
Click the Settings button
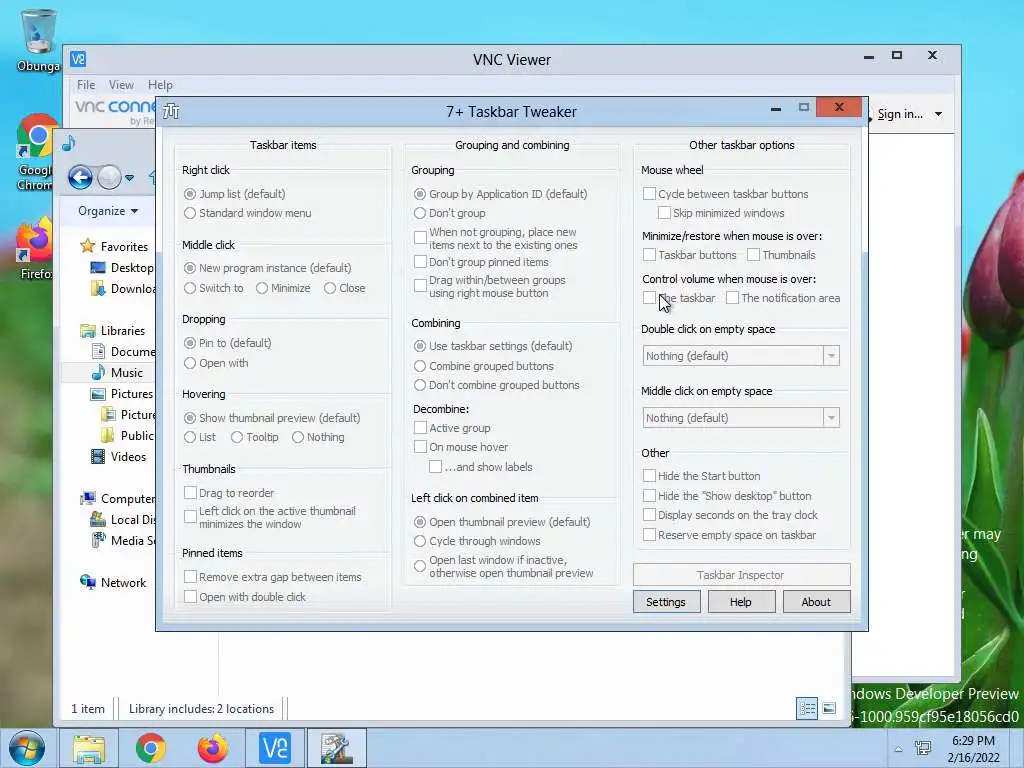[x=666, y=601]
